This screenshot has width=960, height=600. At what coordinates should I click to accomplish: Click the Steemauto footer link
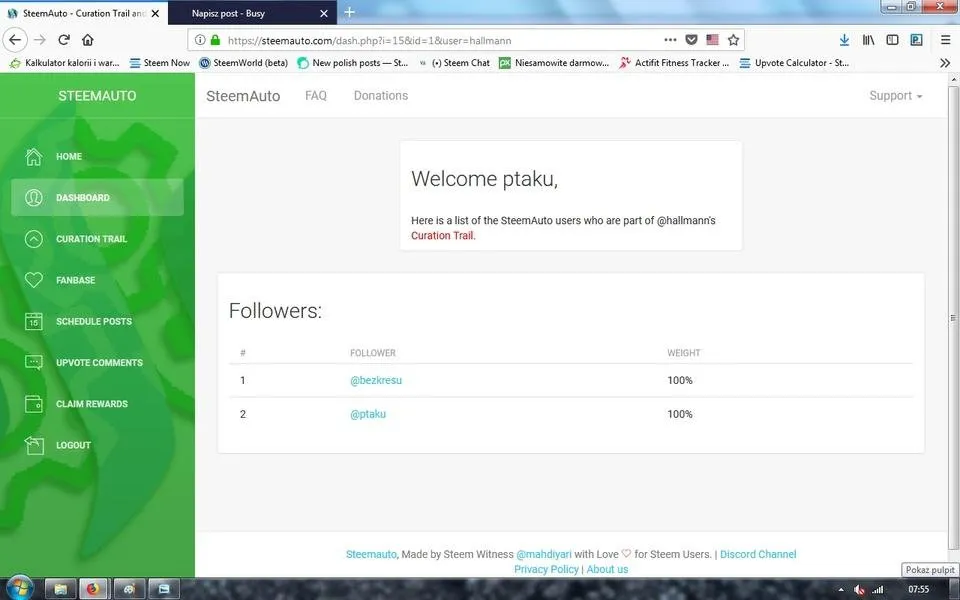tap(371, 554)
